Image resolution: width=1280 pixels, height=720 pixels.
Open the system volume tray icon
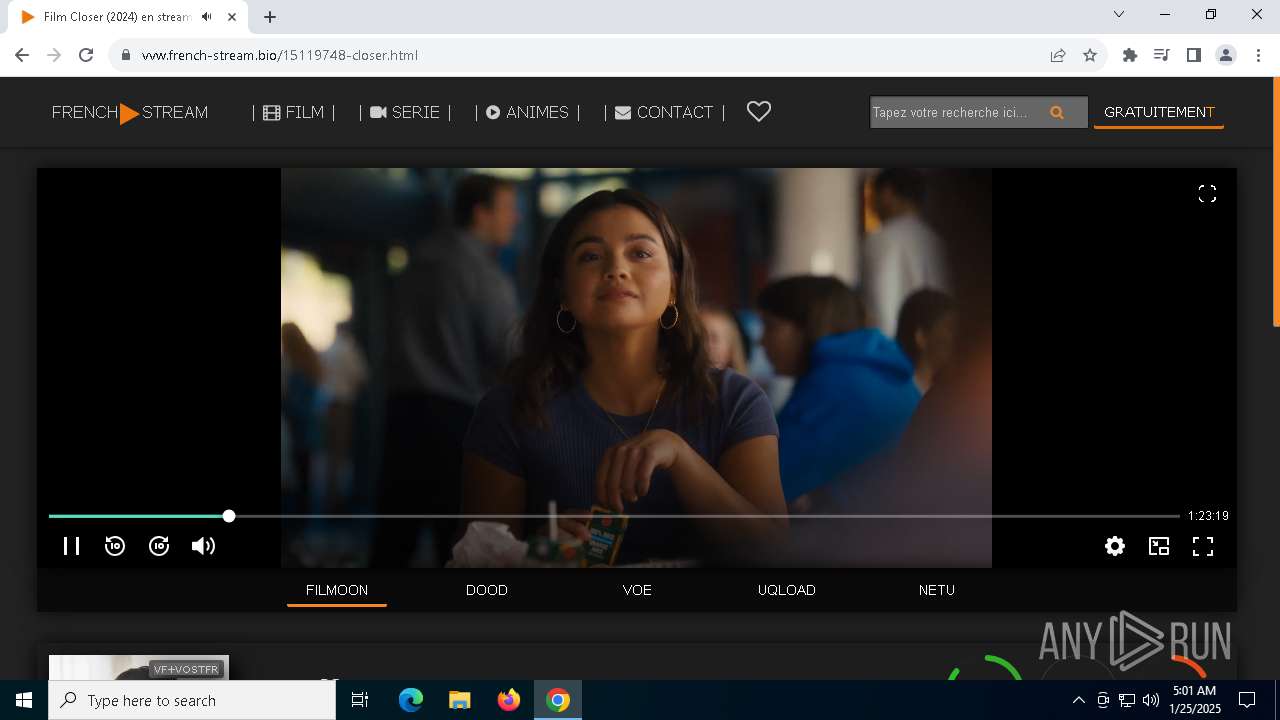pyautogui.click(x=1151, y=700)
